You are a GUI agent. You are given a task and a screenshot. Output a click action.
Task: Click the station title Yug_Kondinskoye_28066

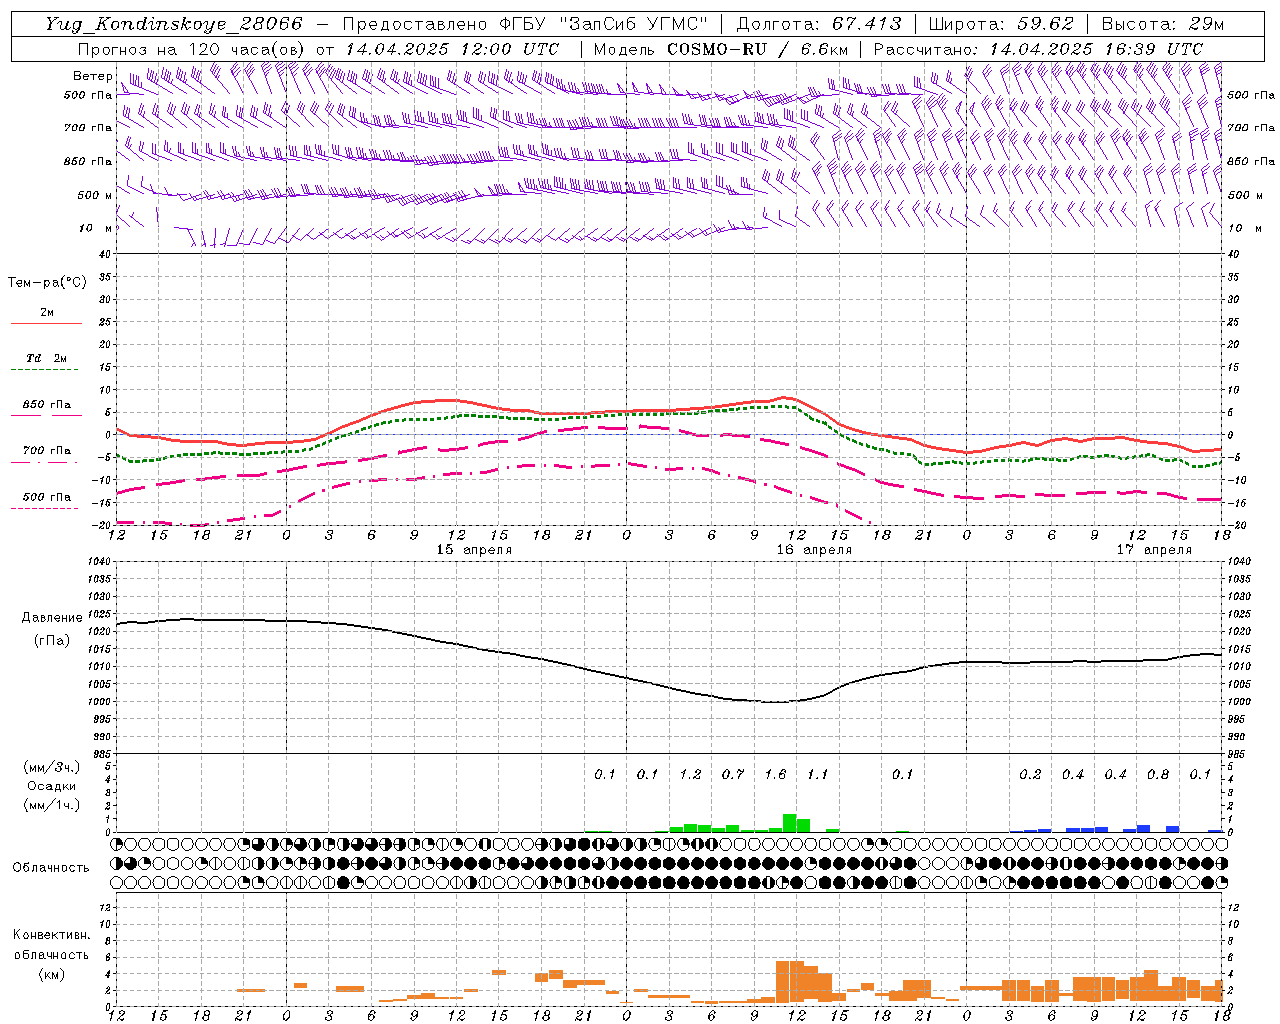172,24
